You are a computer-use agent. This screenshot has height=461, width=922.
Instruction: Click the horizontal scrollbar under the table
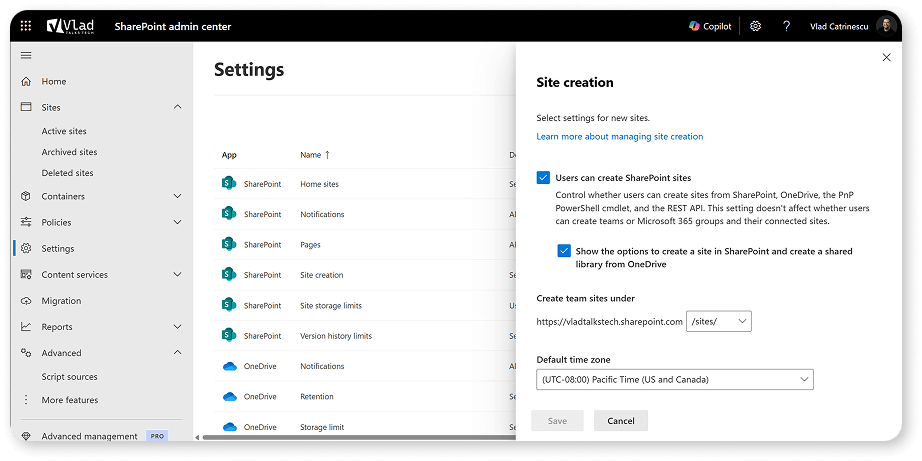tap(358, 437)
